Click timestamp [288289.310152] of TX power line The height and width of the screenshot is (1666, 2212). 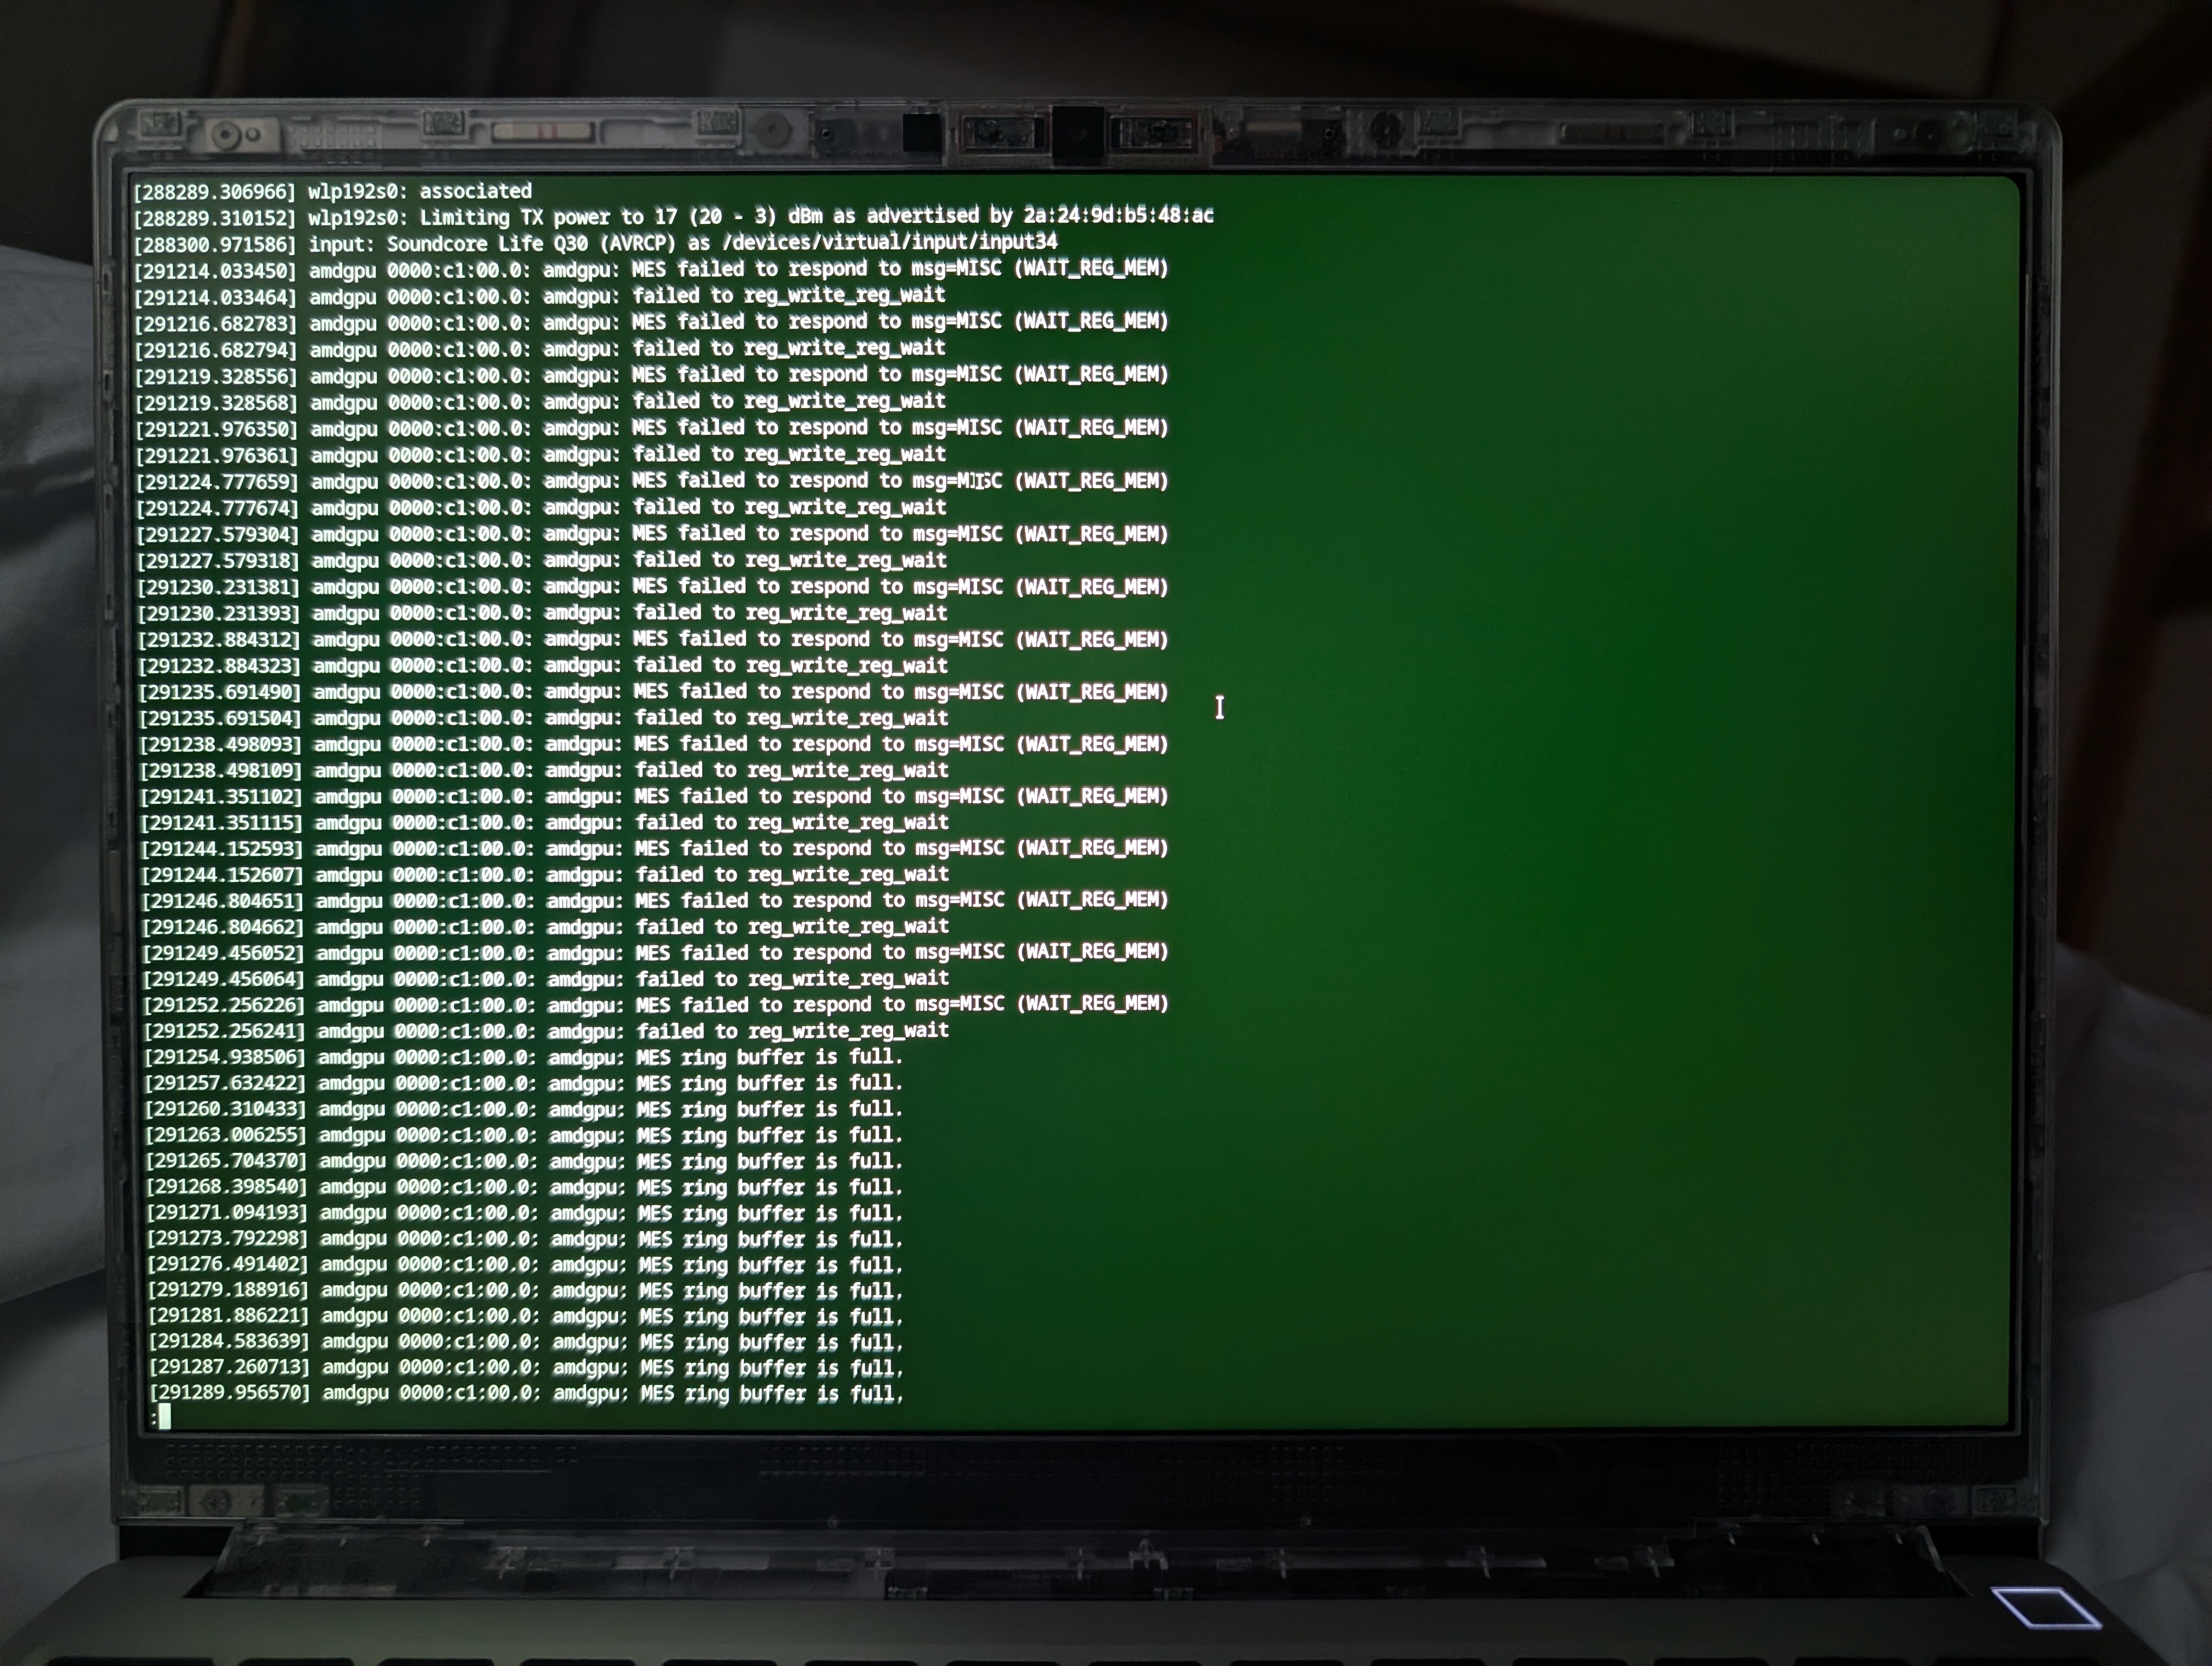pos(215,218)
